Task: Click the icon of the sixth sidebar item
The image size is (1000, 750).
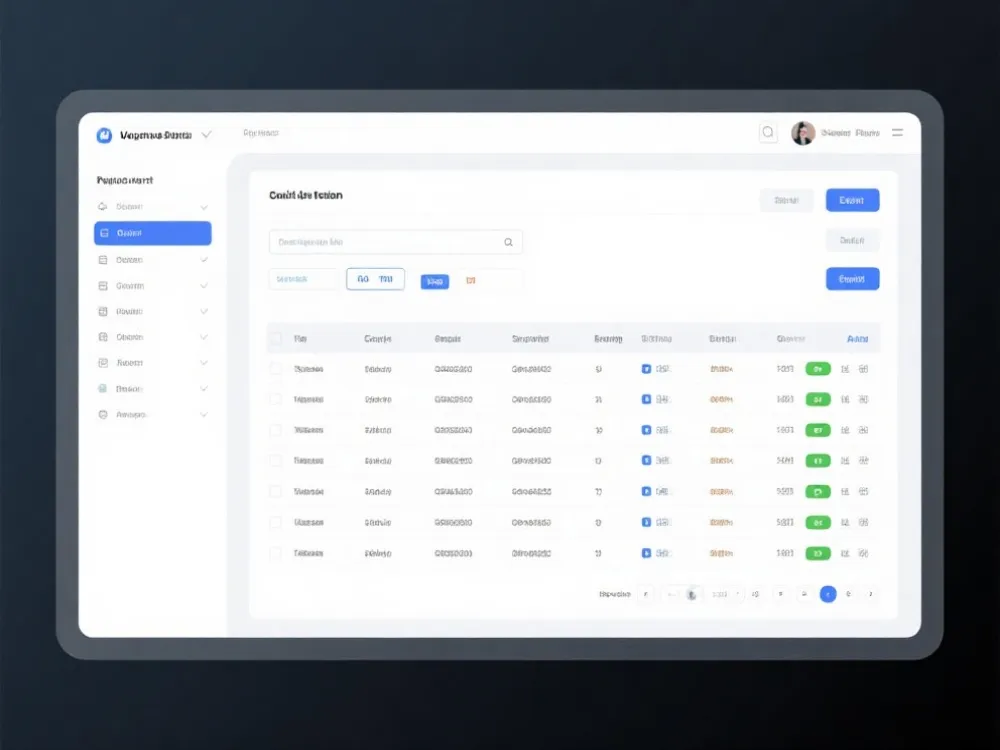Action: click(103, 337)
